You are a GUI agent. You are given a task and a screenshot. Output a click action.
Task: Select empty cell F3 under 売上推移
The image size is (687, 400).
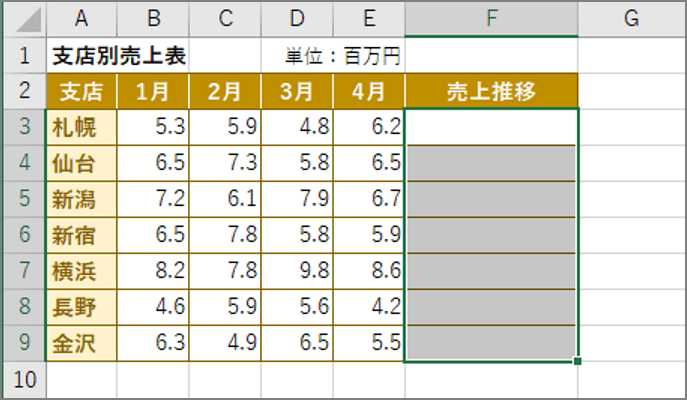(491, 127)
